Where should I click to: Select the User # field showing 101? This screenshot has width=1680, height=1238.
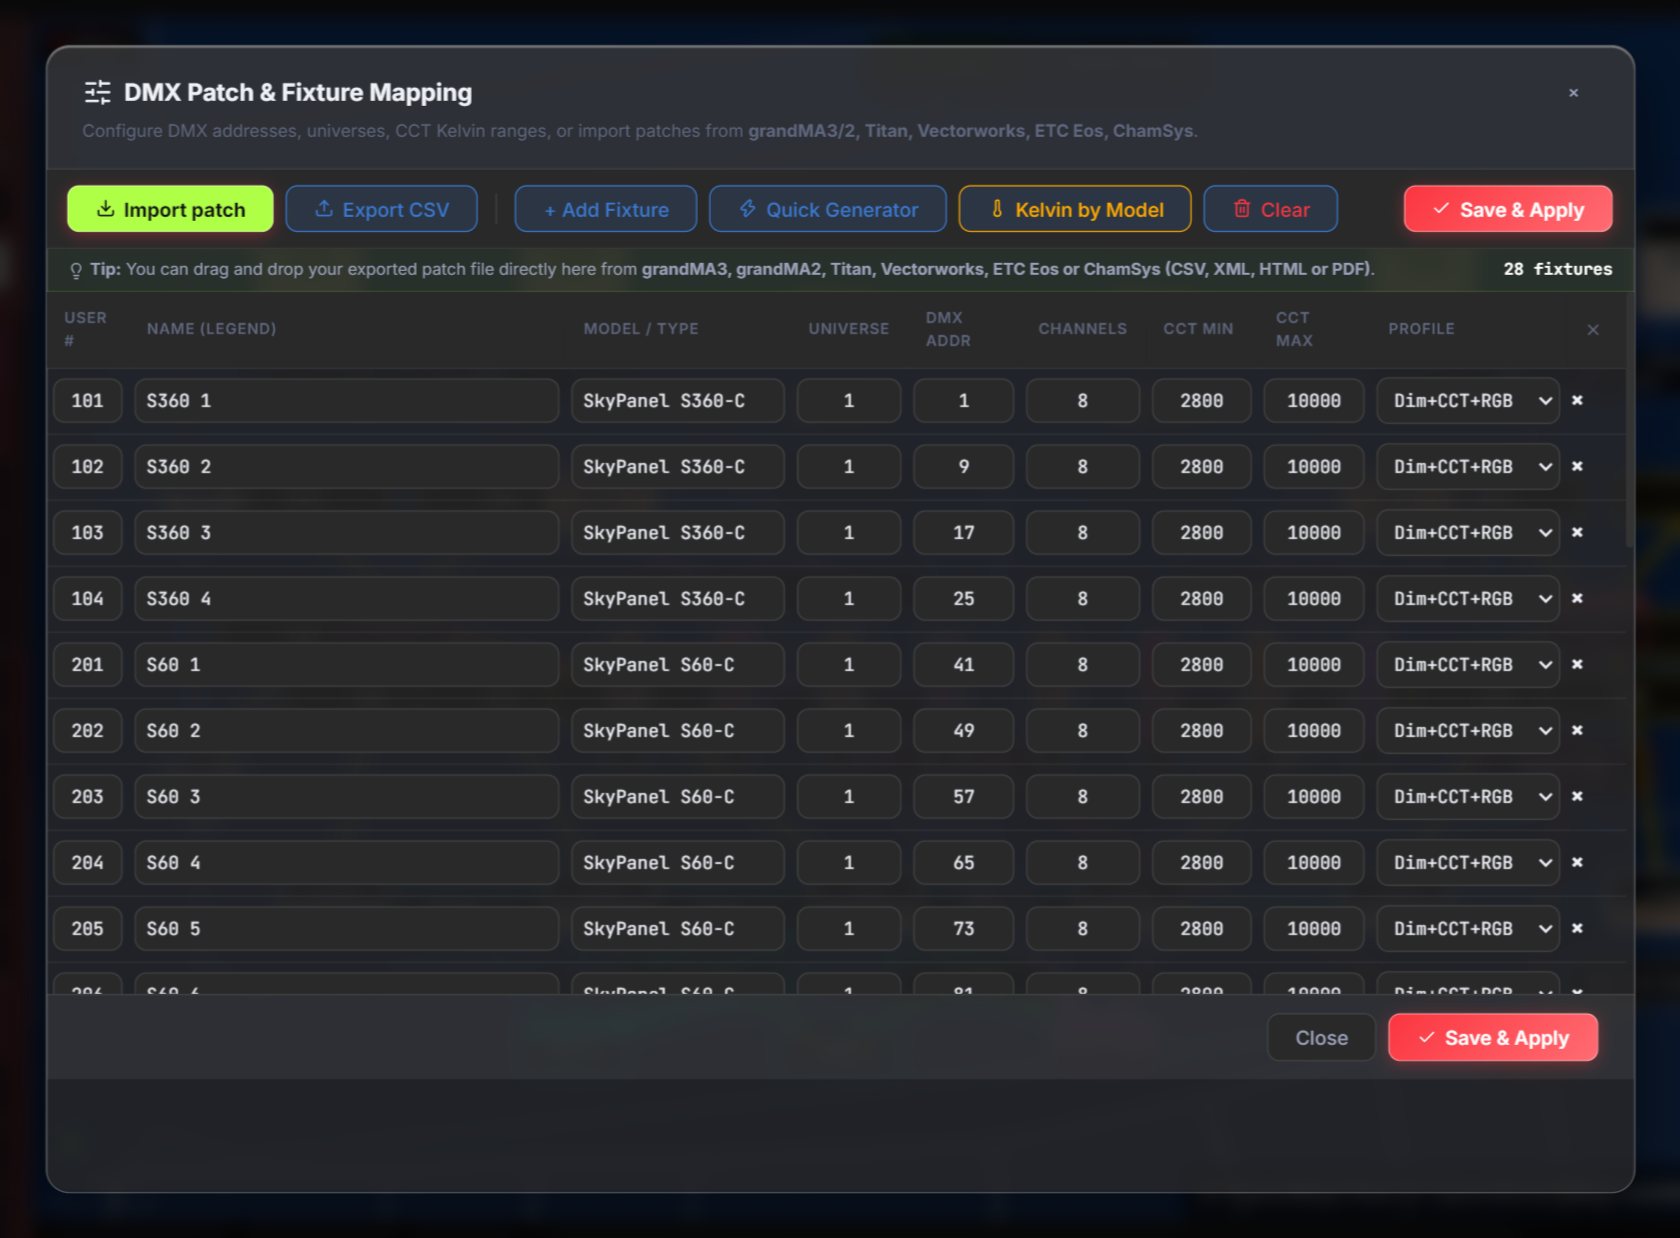(x=88, y=401)
